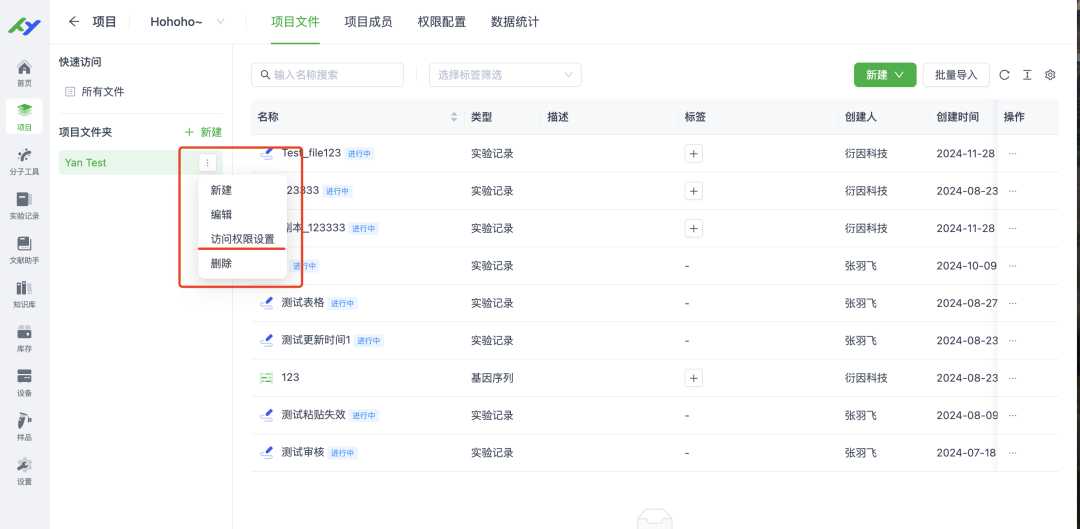
Task: Open actions ellipsis for 测试粘贴失效 row
Action: coord(1012,415)
